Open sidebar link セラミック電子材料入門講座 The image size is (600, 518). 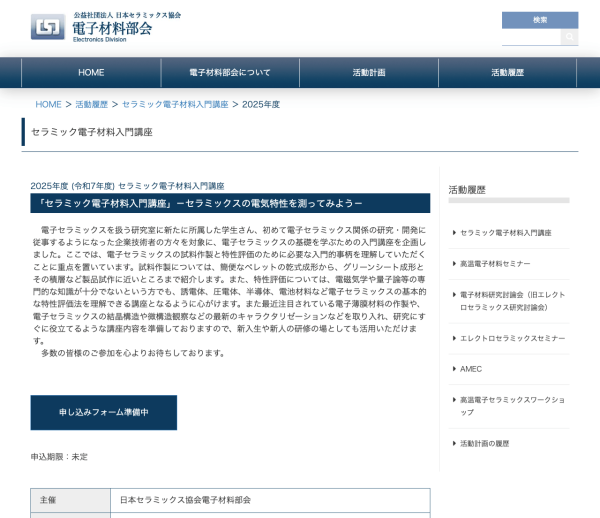click(505, 233)
